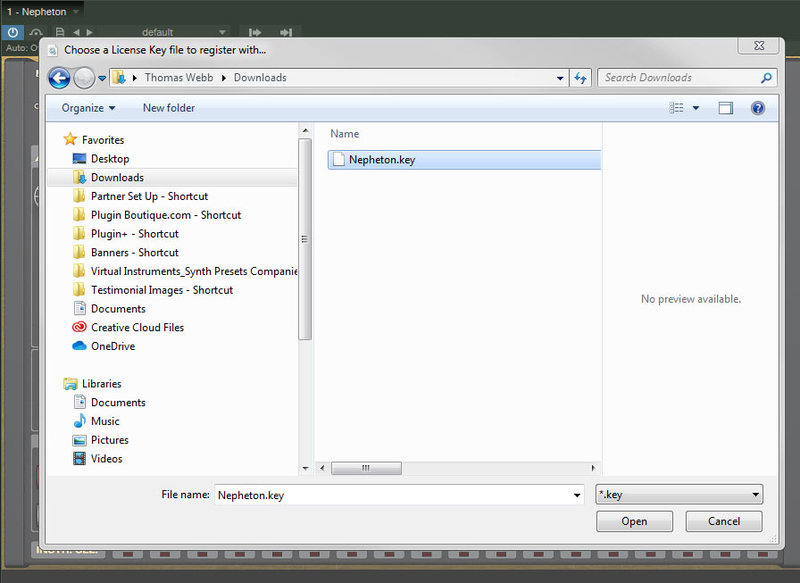Viewport: 800px width, 583px height.
Task: Select Desktop under Favorites
Action: pyautogui.click(x=109, y=158)
